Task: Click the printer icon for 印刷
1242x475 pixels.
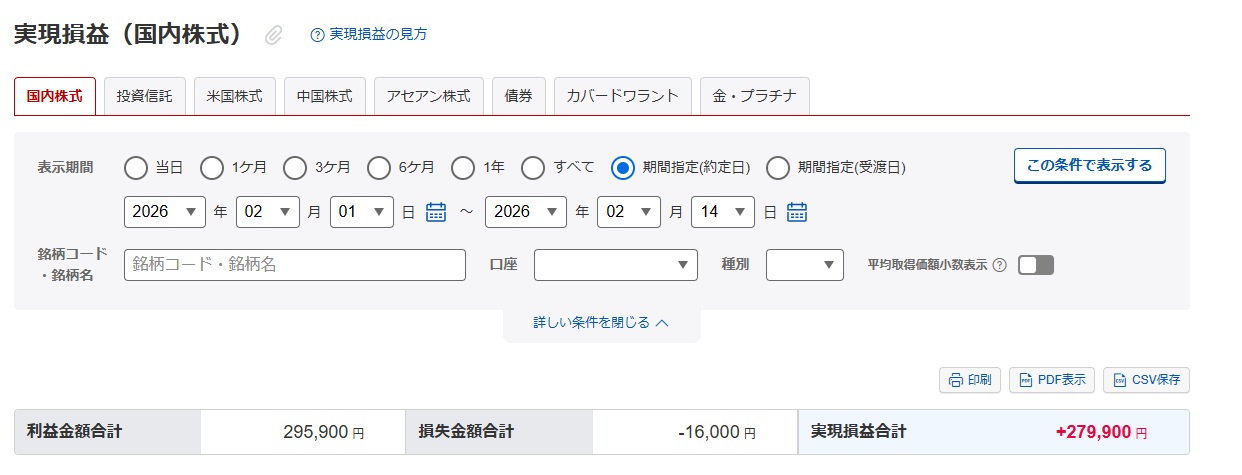Action: pyautogui.click(x=955, y=380)
